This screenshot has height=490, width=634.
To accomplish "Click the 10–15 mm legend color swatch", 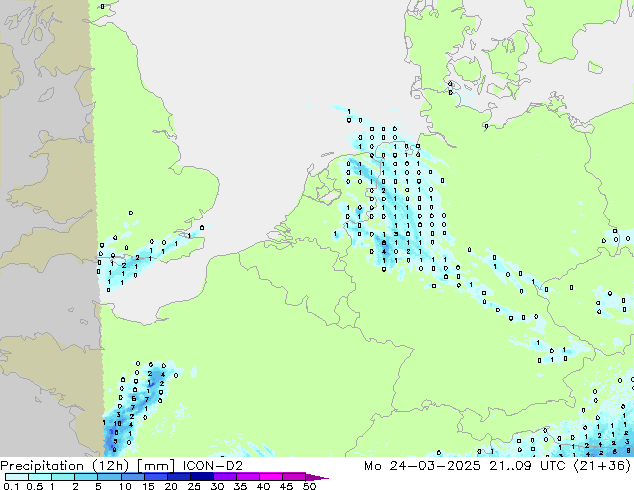I will coord(132,477).
